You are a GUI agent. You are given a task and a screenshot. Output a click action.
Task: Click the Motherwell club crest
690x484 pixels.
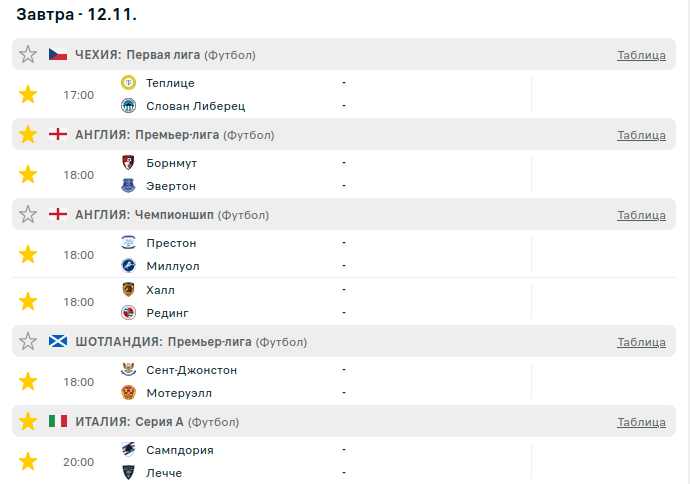[128, 393]
